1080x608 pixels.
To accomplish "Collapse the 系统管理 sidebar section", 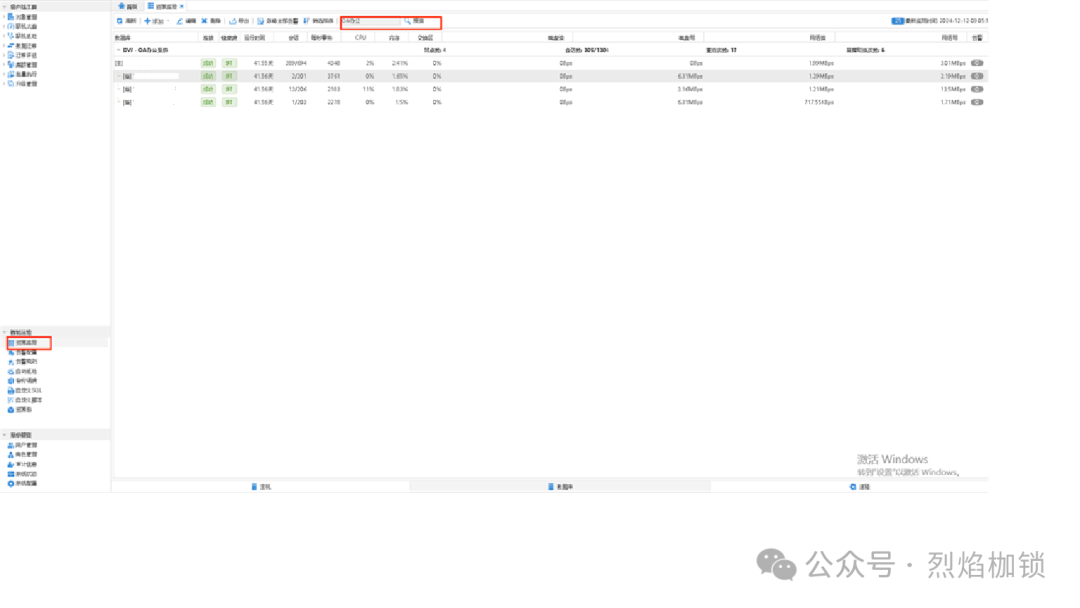I will 4,435.
